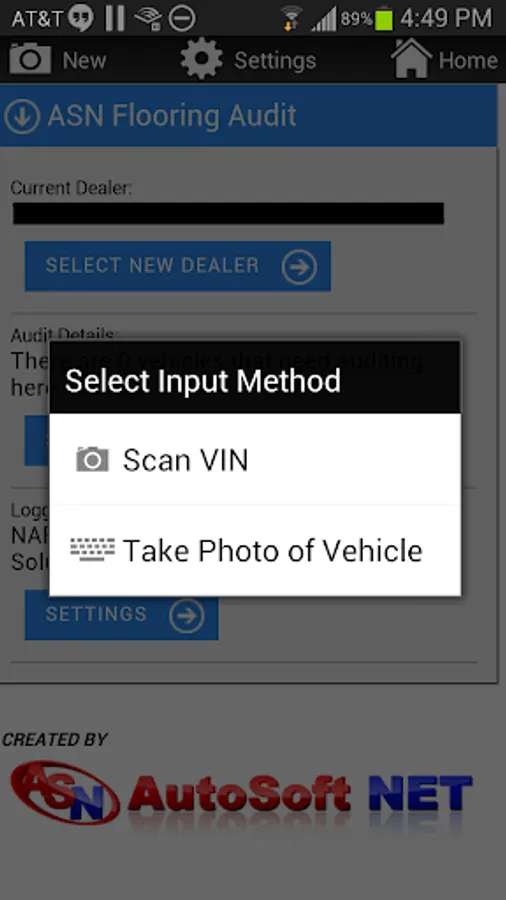This screenshot has height=900, width=506.
Task: Tap keyboard icon beside Take Photo of Vehicle
Action: pos(92,550)
